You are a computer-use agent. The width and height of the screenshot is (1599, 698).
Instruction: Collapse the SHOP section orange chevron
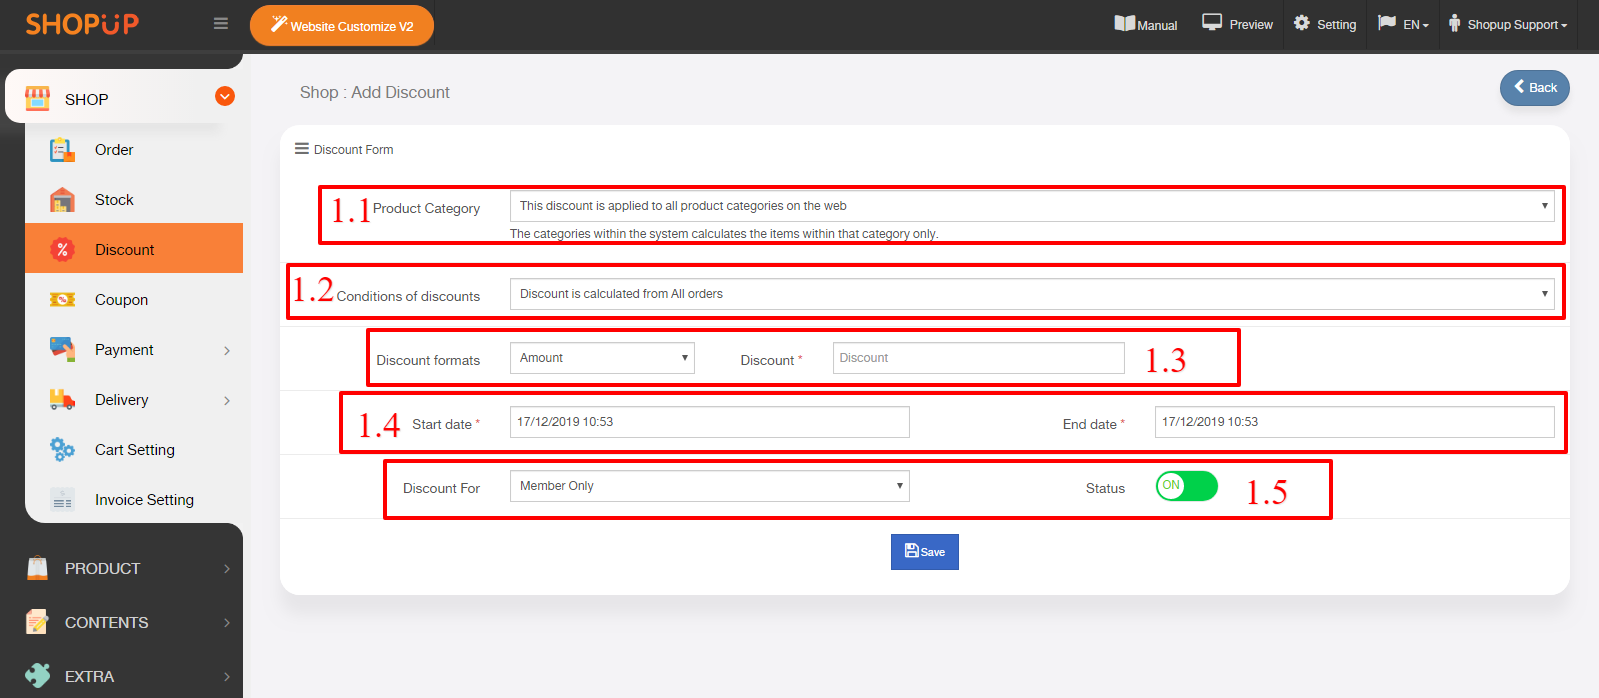coord(225,96)
